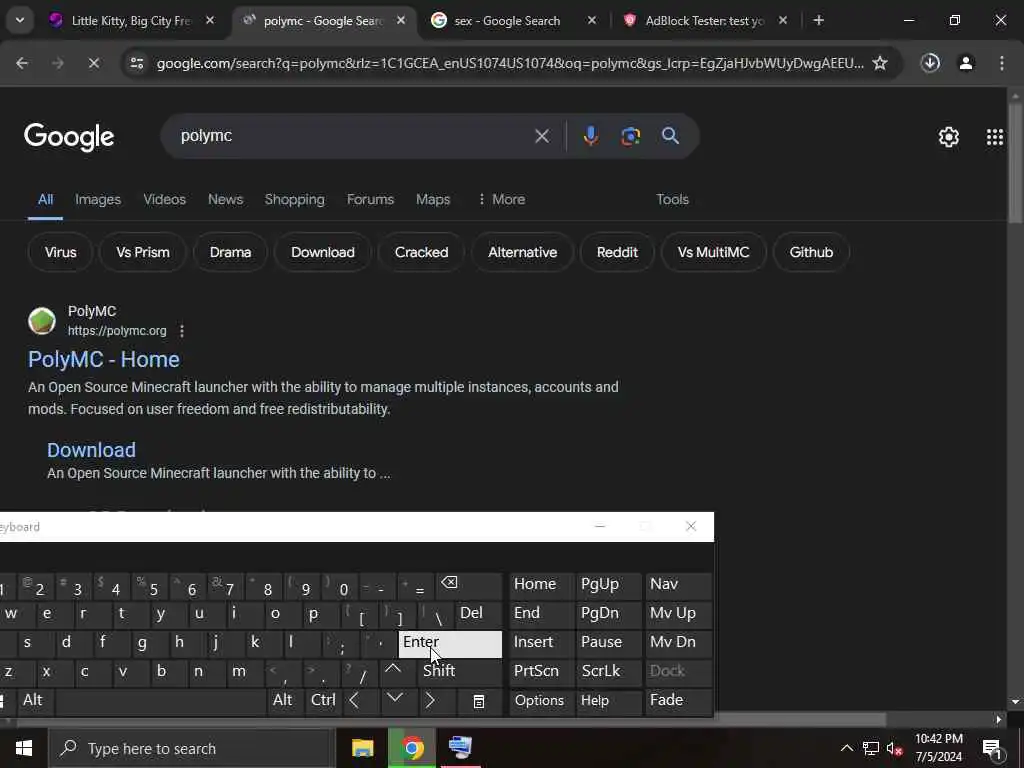Switch to the Shopping results tab
The height and width of the screenshot is (768, 1024).
[x=295, y=199]
